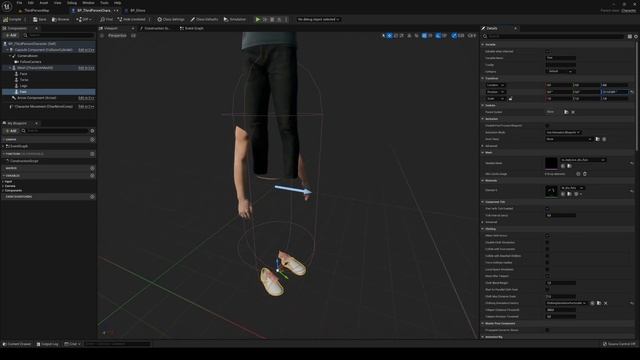The width and height of the screenshot is (640, 360).
Task: Open the Perspective view mode dropdown
Action: pos(117,36)
